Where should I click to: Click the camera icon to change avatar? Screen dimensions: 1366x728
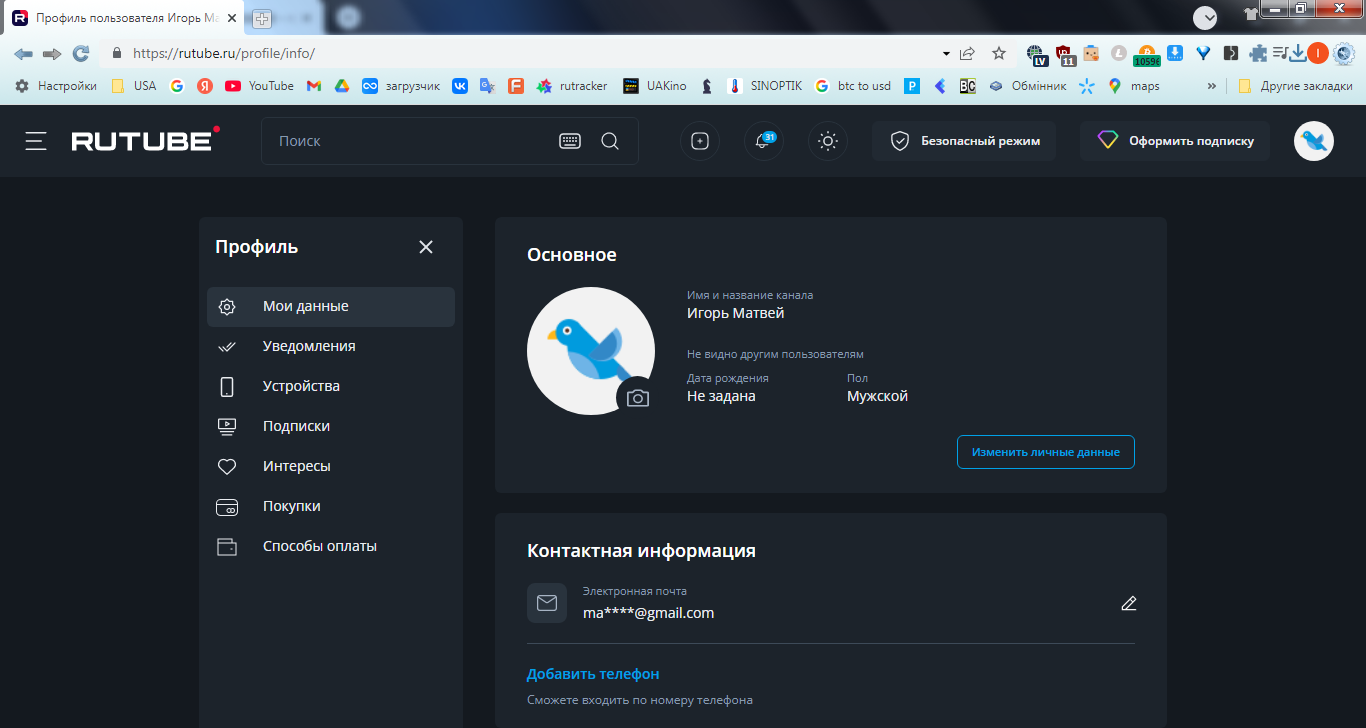[637, 398]
